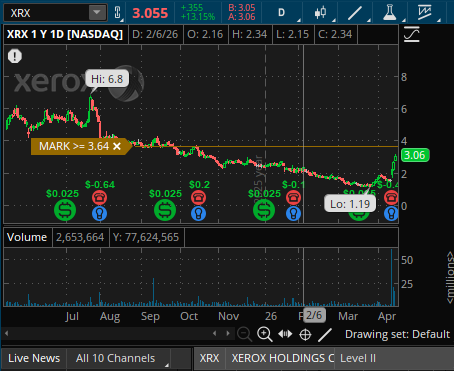Click the zoom out magnifier icon

pyautogui.click(x=244, y=334)
